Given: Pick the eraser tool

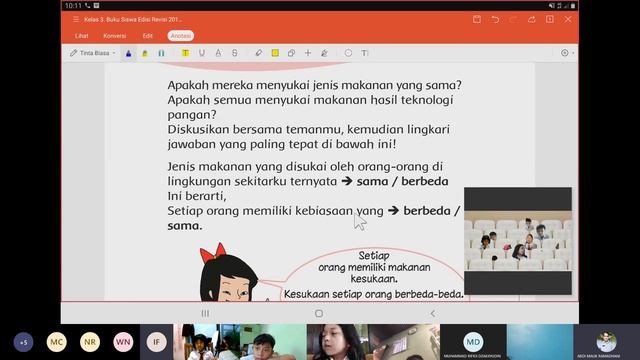Looking at the screenshot, I should pos(259,53).
